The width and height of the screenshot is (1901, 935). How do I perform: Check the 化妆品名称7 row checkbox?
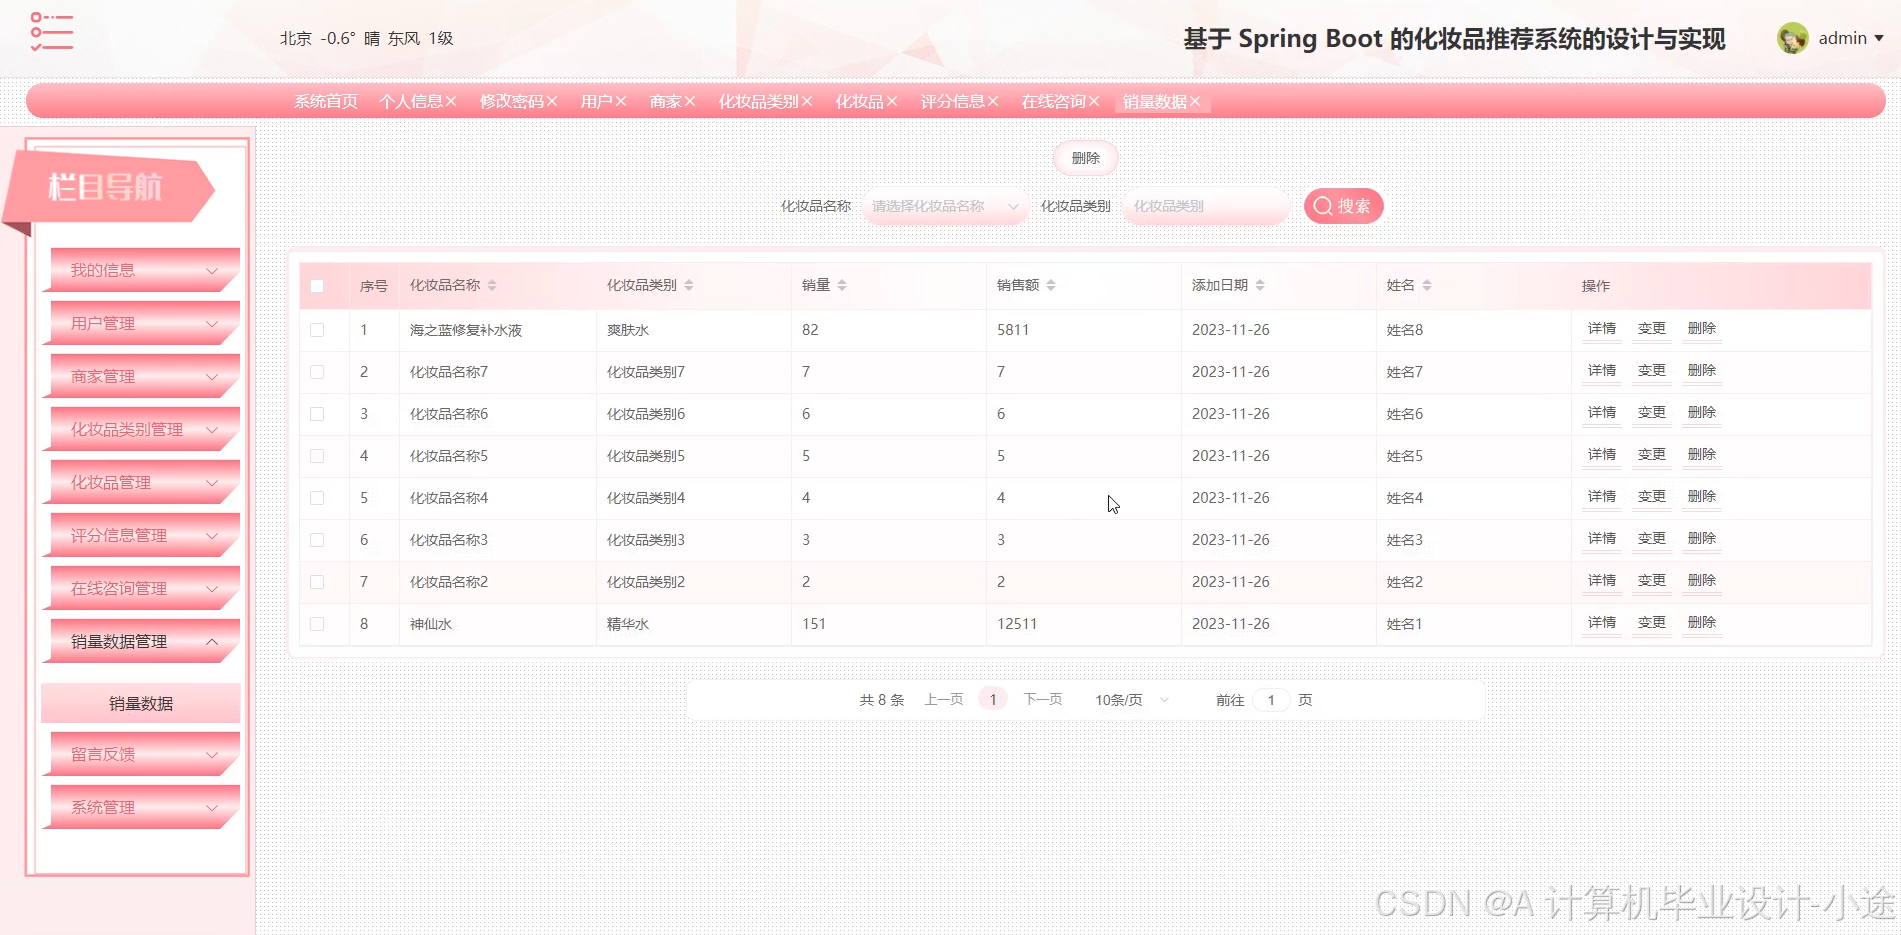coord(317,372)
